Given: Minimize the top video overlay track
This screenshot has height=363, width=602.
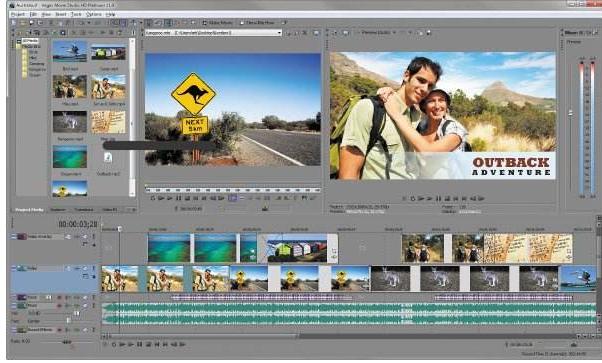Looking at the screenshot, I should [14, 237].
